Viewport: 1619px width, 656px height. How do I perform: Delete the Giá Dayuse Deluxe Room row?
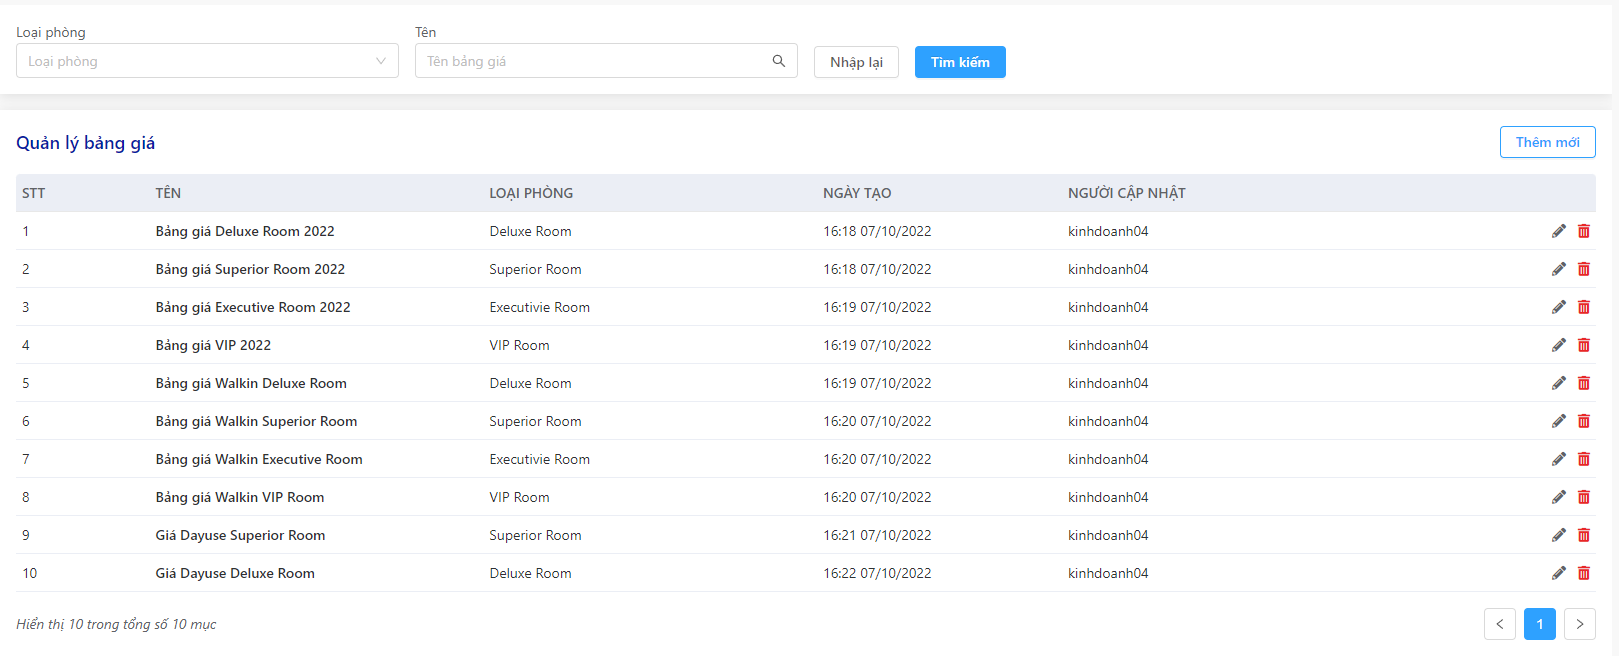pyautogui.click(x=1584, y=573)
